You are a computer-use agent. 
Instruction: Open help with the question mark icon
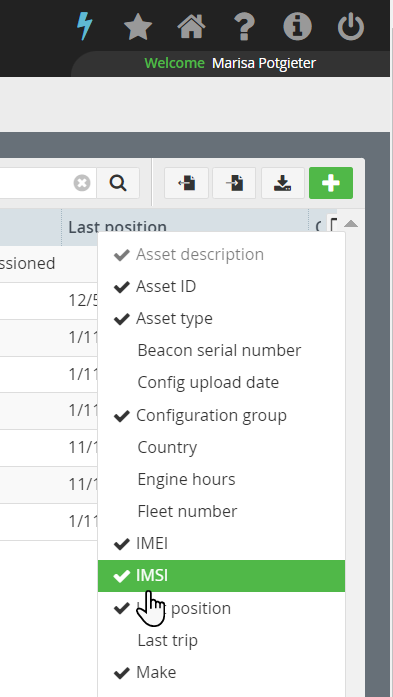[245, 27]
